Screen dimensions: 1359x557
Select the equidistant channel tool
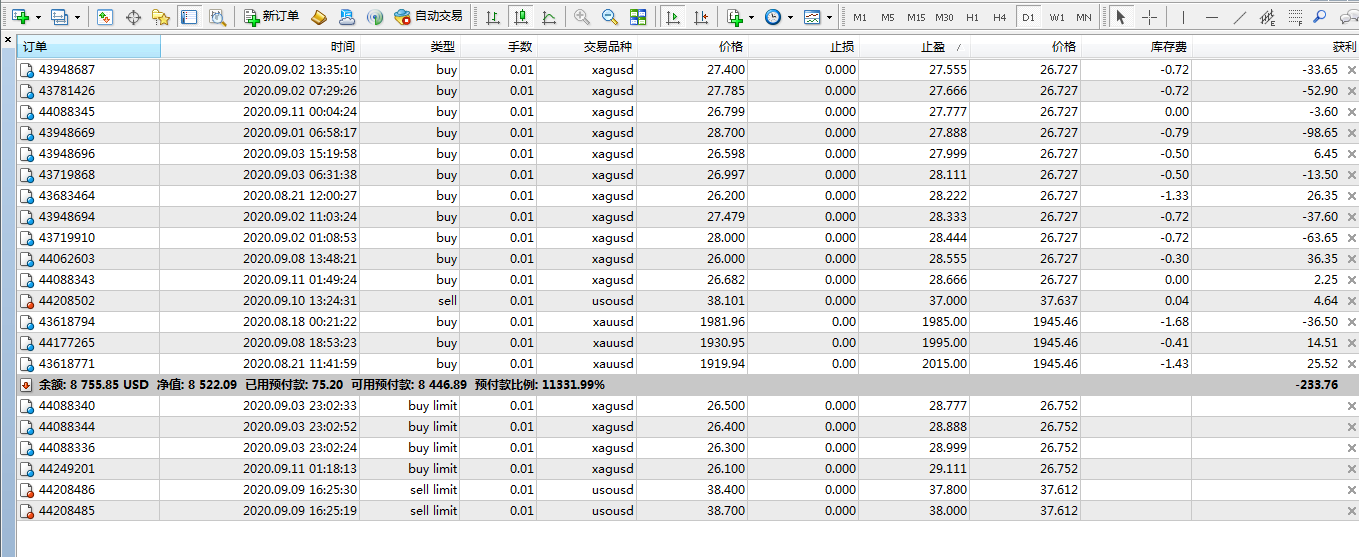coord(1268,17)
